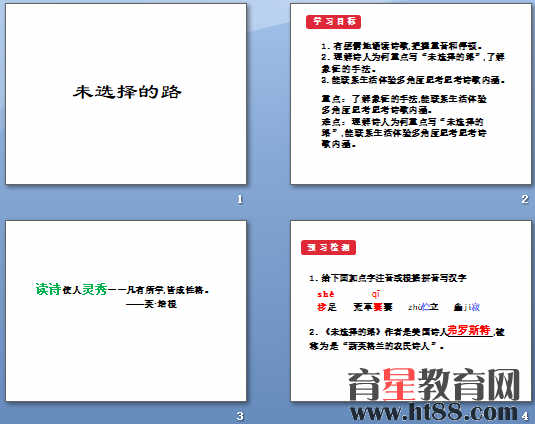This screenshot has height=424, width=535.
Task: Select slide 3 with the Bacon quote
Action: tap(126, 311)
